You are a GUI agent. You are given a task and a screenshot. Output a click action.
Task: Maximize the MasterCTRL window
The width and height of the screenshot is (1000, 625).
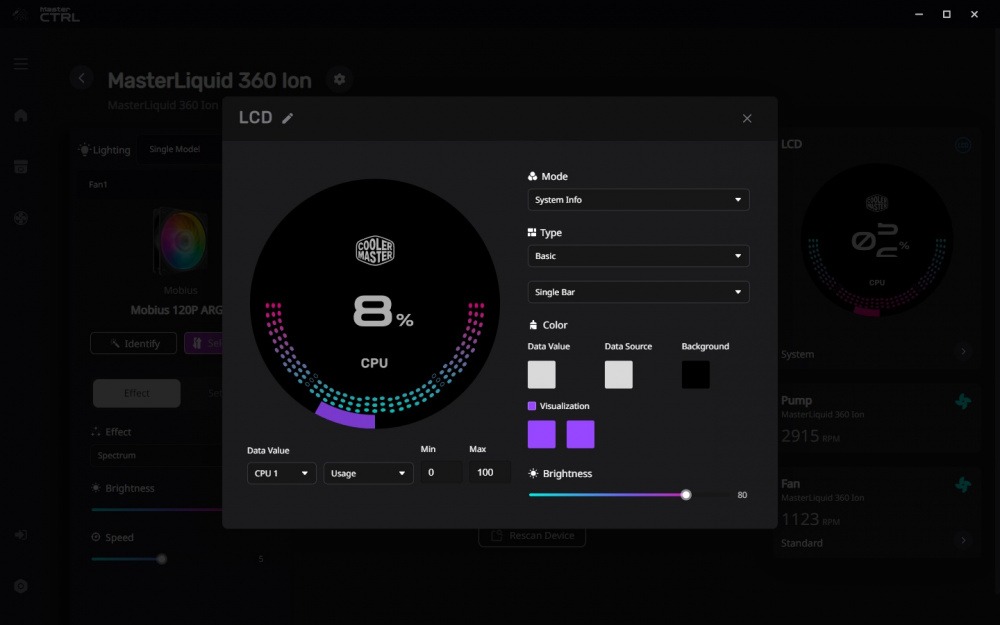[946, 14]
